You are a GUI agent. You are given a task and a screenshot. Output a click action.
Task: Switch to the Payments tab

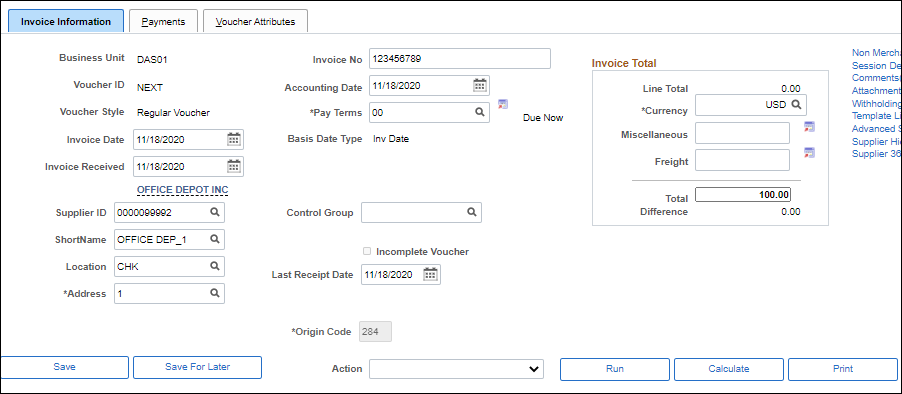coord(163,21)
